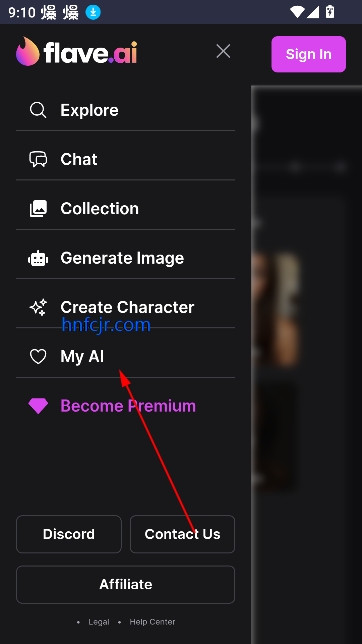Follow the Legal link
The image size is (362, 644).
(99, 622)
